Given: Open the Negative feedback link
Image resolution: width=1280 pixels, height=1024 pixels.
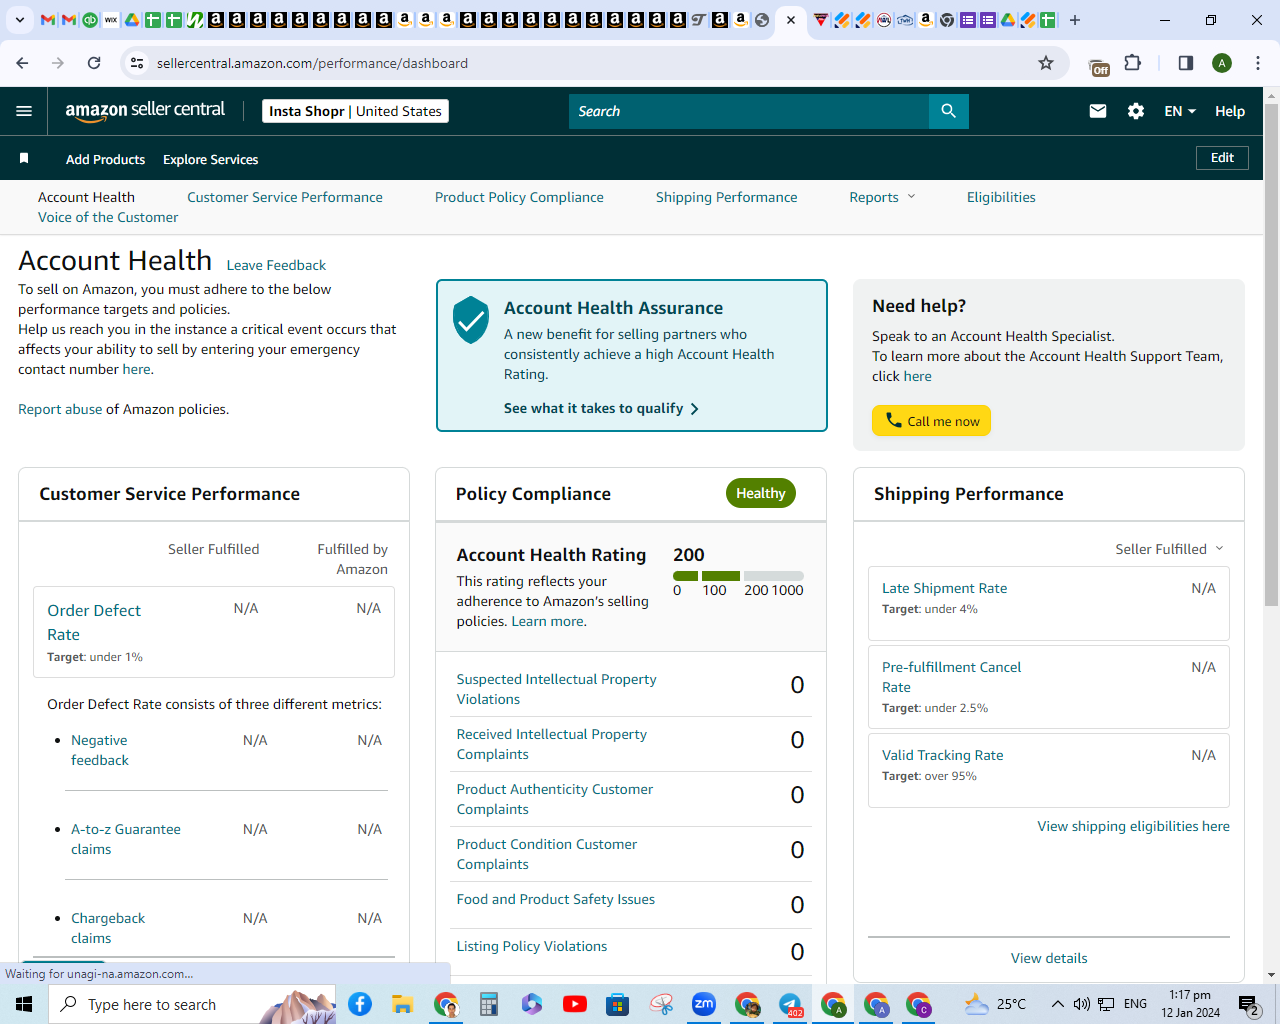Looking at the screenshot, I should coord(99,750).
